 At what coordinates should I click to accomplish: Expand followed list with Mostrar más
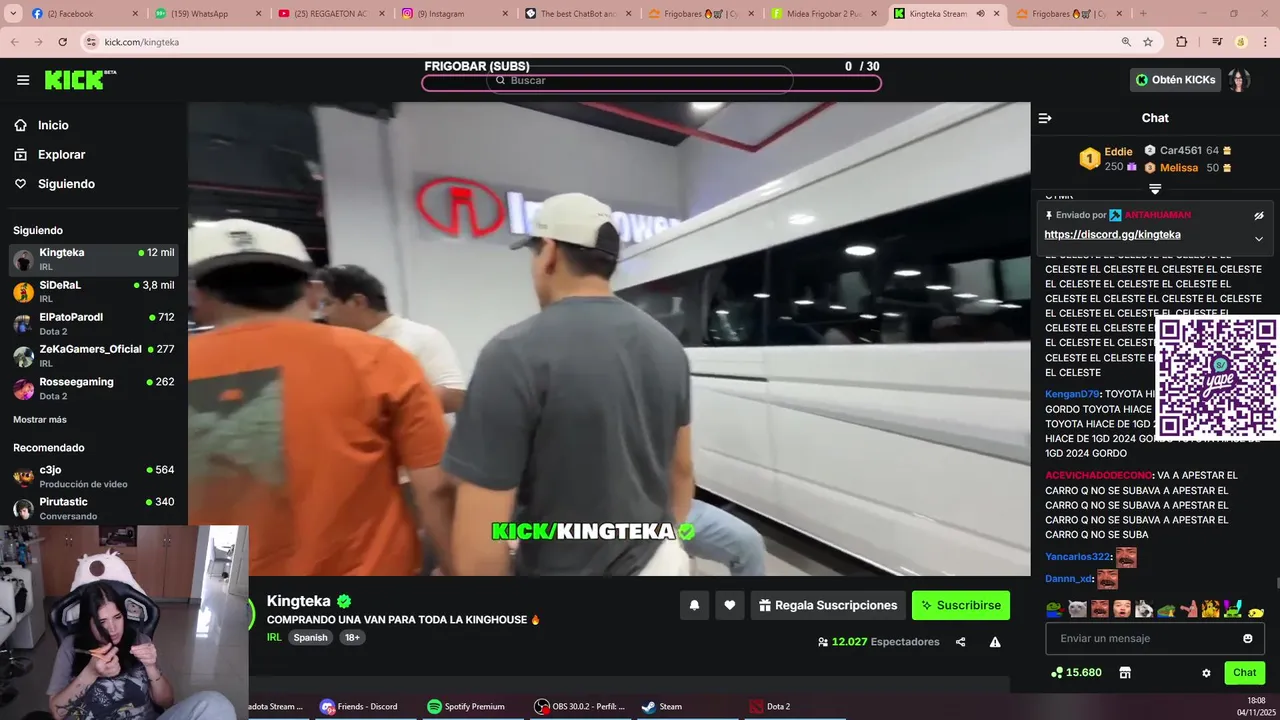point(40,419)
